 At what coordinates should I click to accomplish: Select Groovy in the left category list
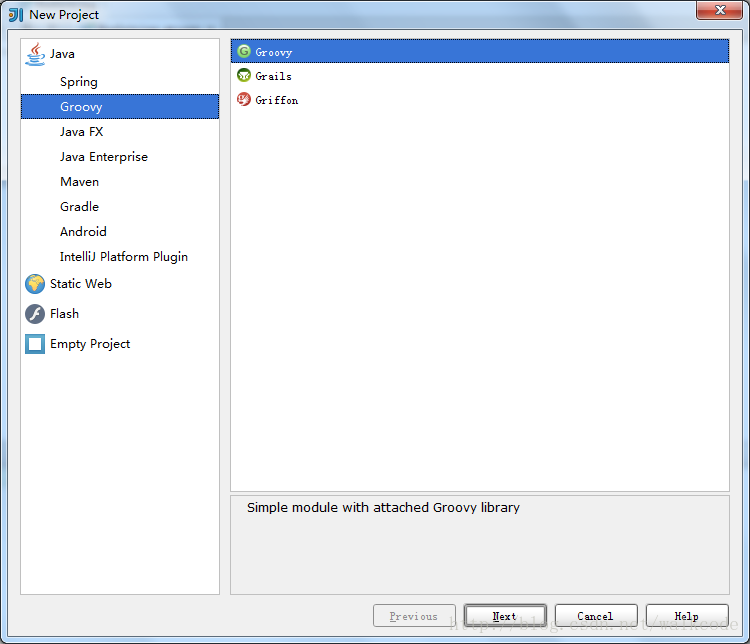120,107
